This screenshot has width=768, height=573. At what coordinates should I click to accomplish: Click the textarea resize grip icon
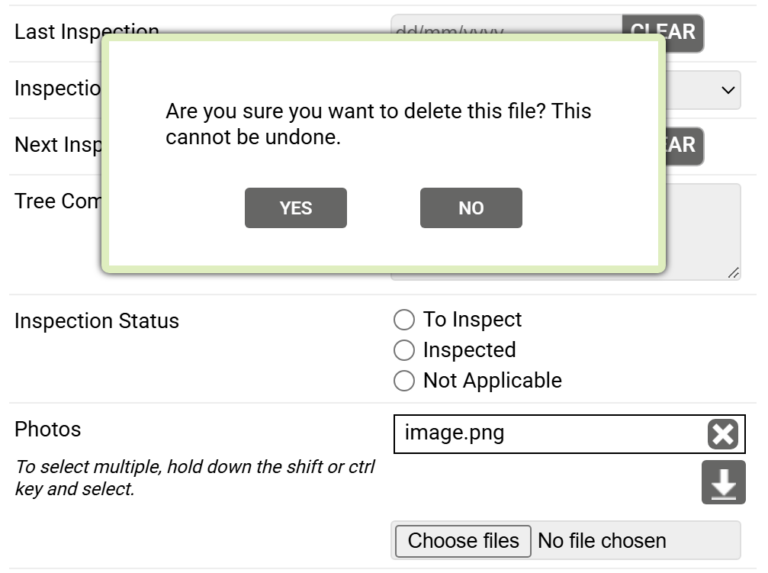tap(733, 273)
